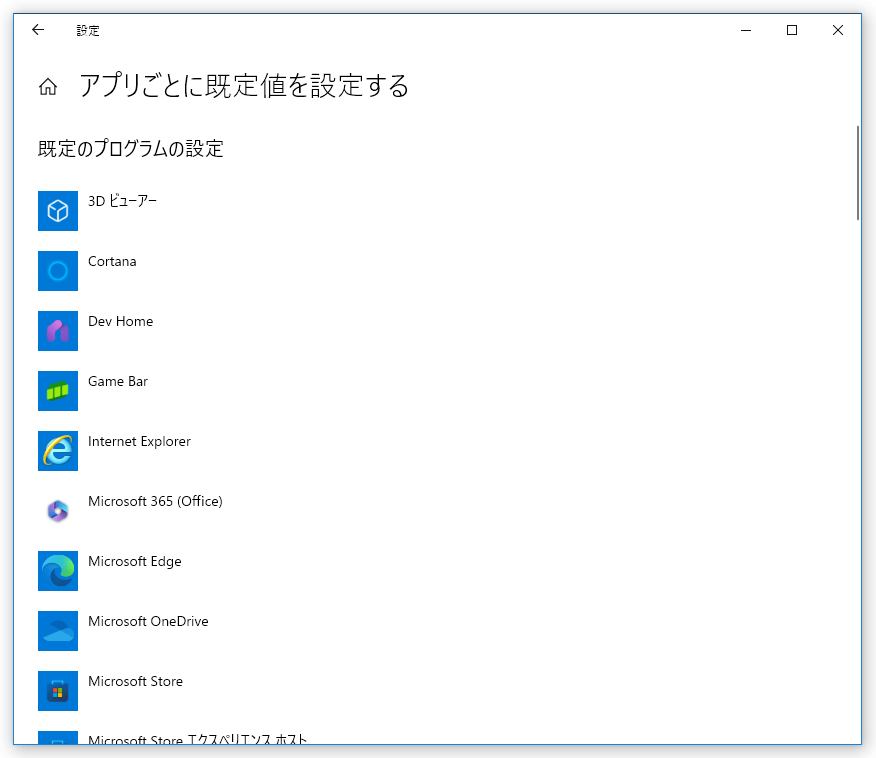Viewport: 876px width, 758px height.
Task: Select the Internet Explorer icon
Action: click(x=58, y=451)
